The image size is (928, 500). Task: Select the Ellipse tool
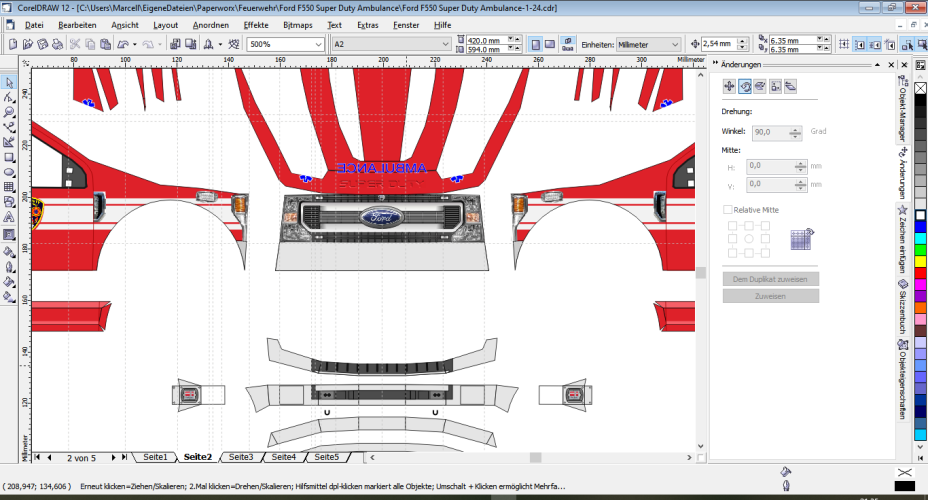click(x=9, y=172)
